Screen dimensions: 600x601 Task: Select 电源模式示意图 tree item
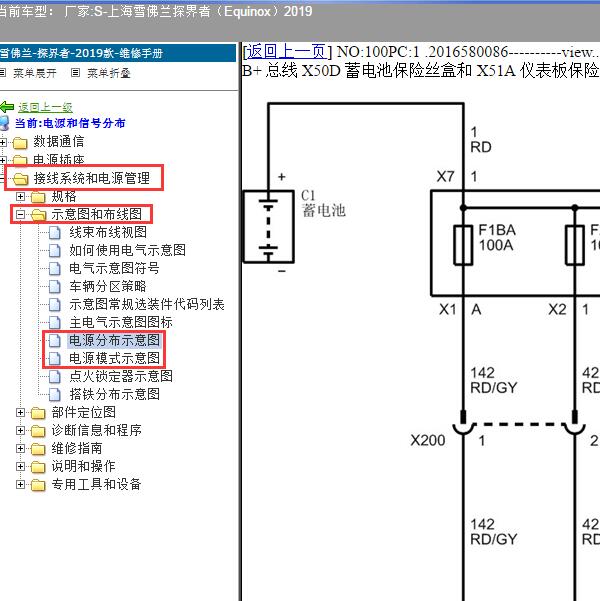click(114, 358)
